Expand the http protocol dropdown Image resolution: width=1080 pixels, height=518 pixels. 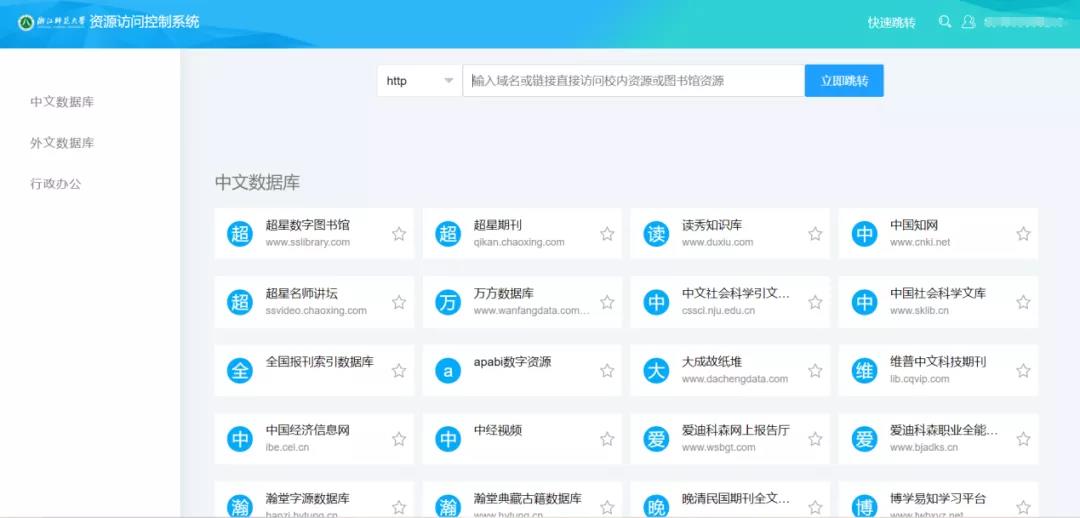click(x=419, y=81)
